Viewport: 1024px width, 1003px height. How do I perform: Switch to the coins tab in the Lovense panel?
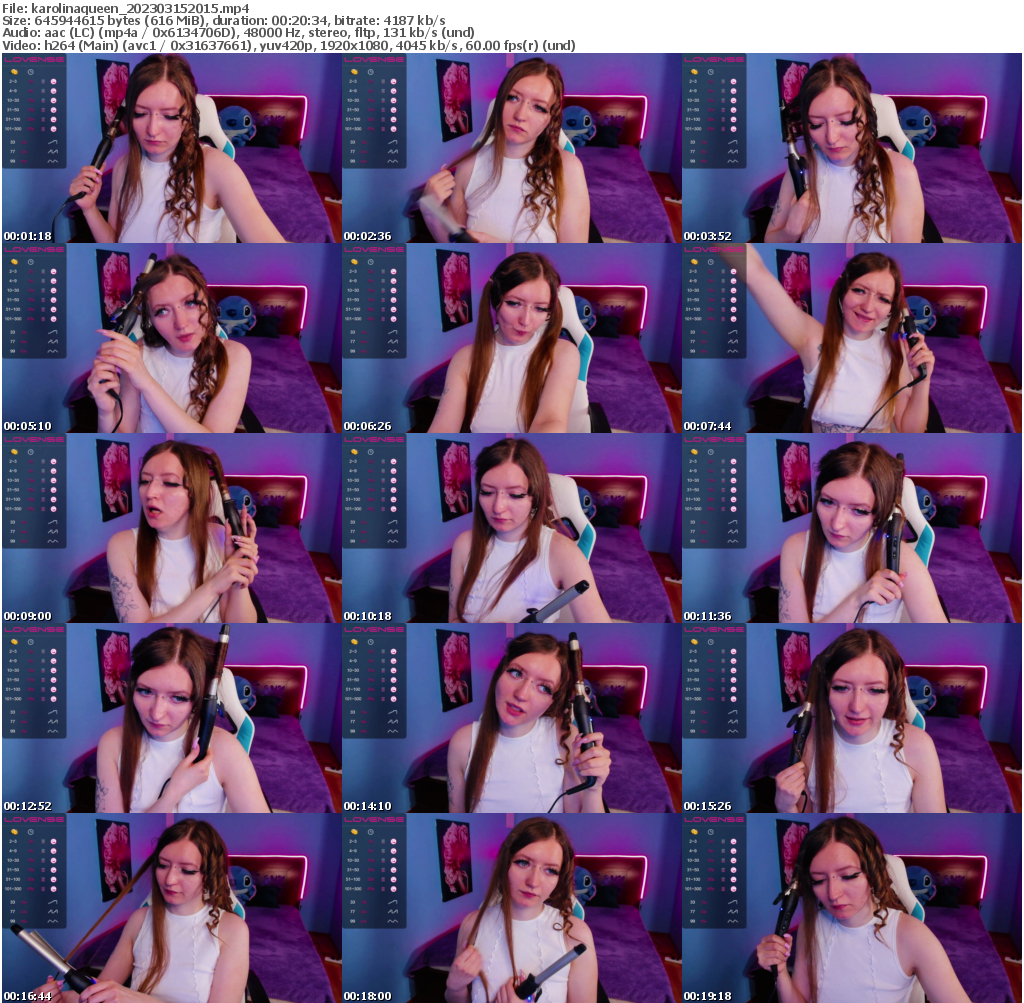point(13,71)
